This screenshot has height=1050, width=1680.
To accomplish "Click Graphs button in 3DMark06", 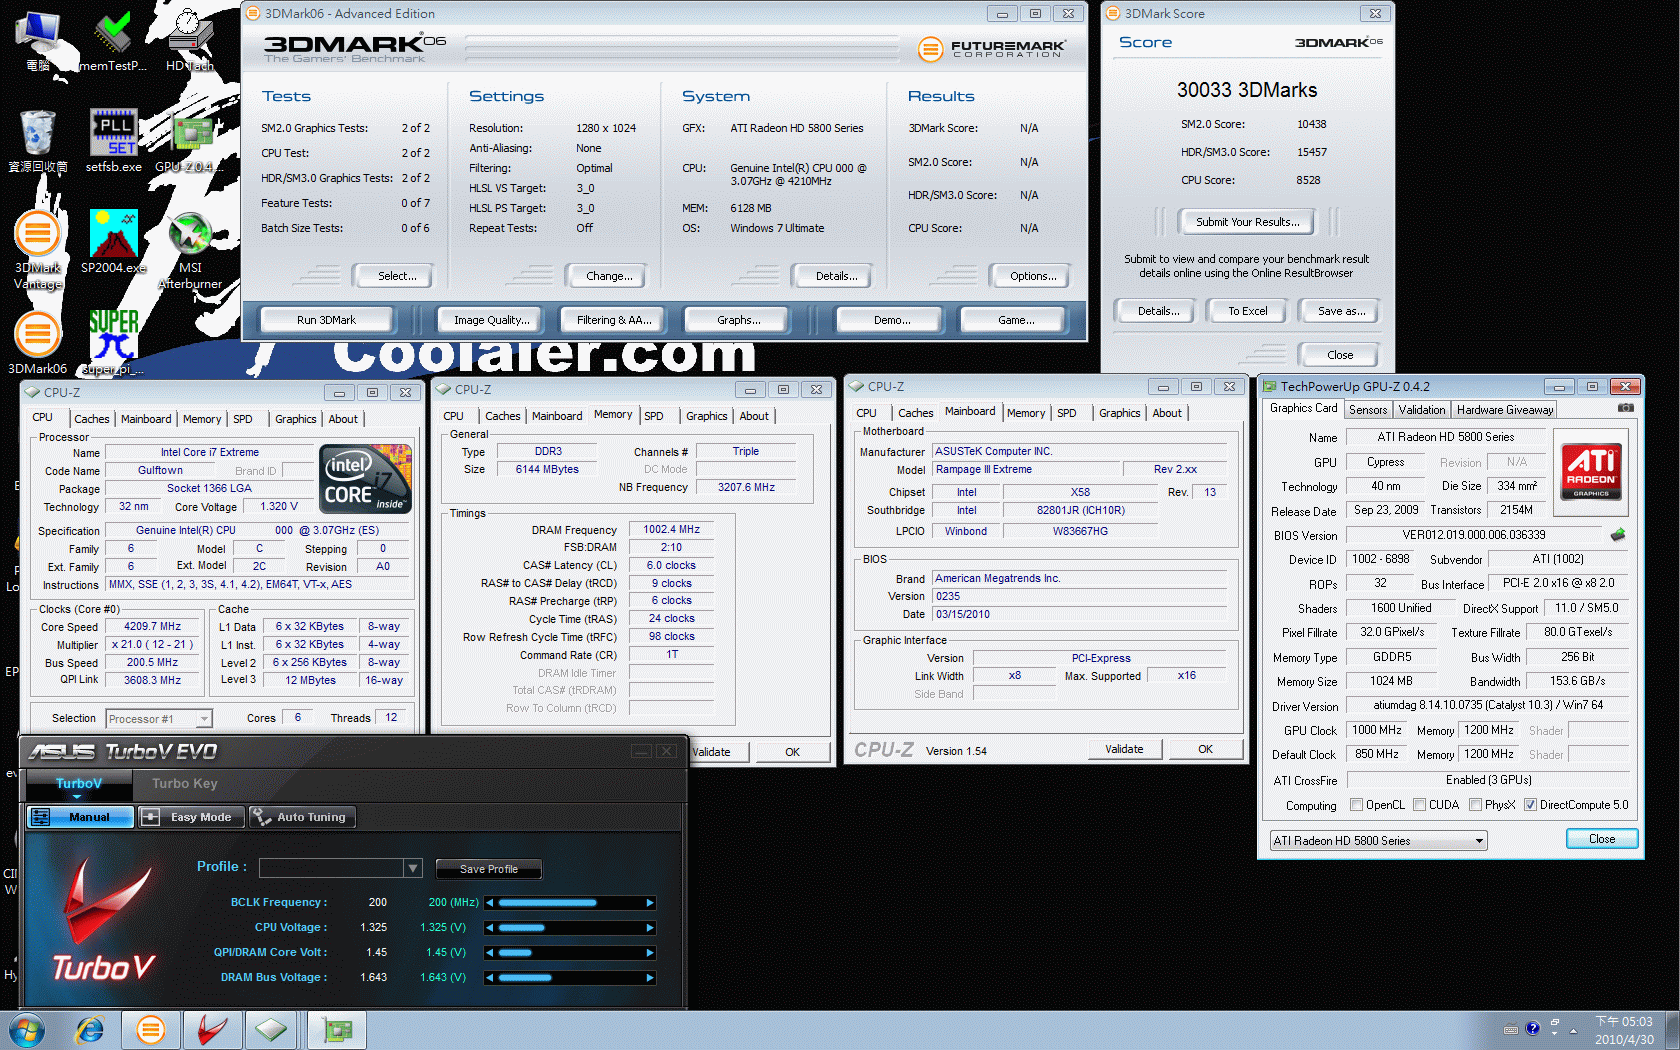I will (x=738, y=320).
